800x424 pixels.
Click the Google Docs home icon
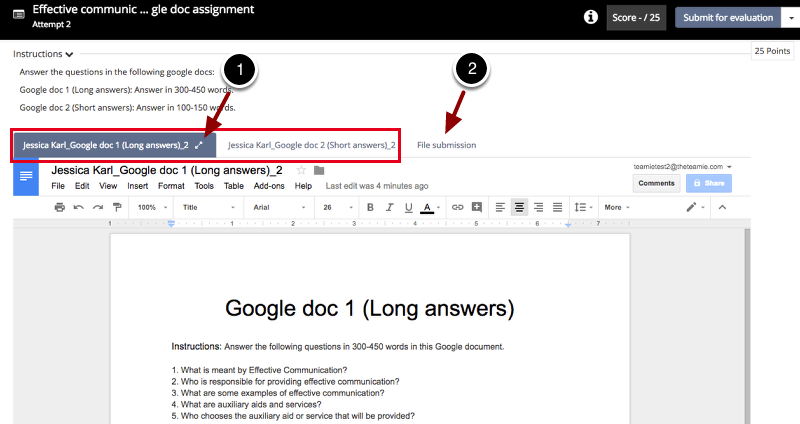[26, 177]
